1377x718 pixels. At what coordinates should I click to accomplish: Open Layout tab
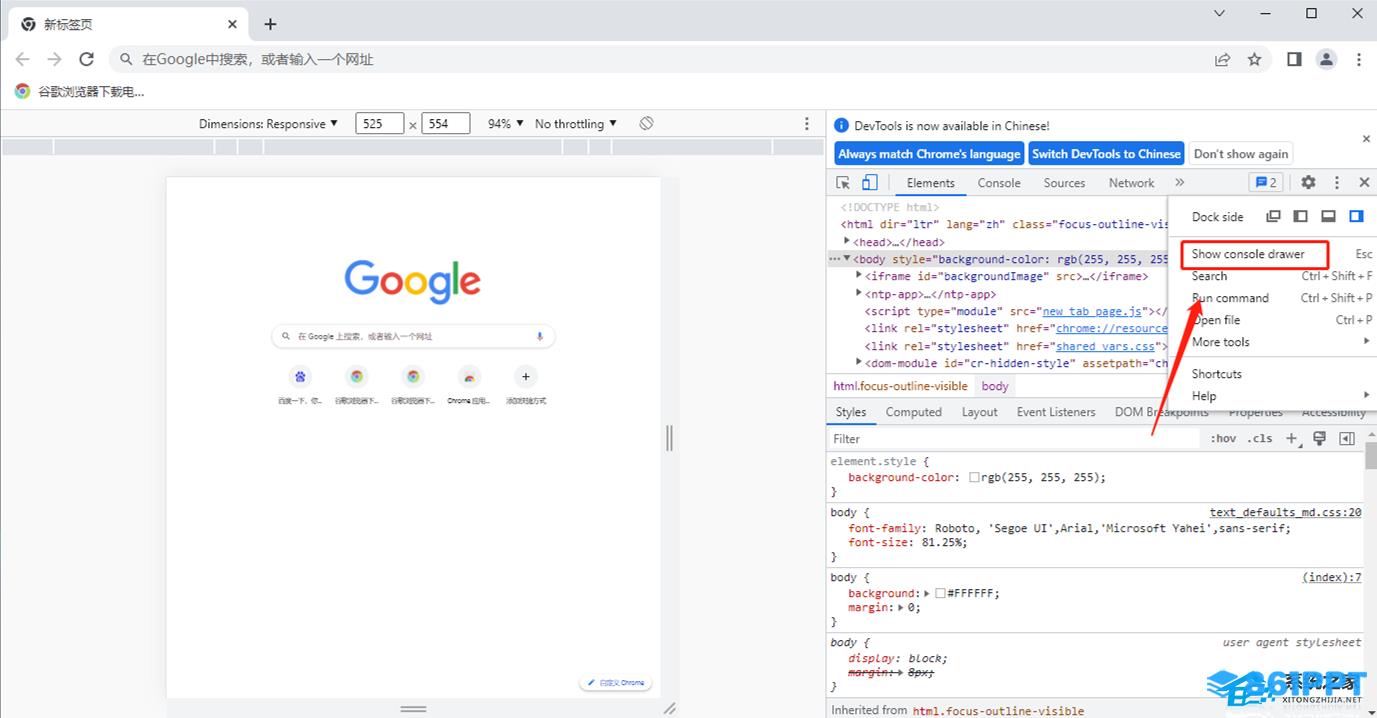(x=979, y=412)
